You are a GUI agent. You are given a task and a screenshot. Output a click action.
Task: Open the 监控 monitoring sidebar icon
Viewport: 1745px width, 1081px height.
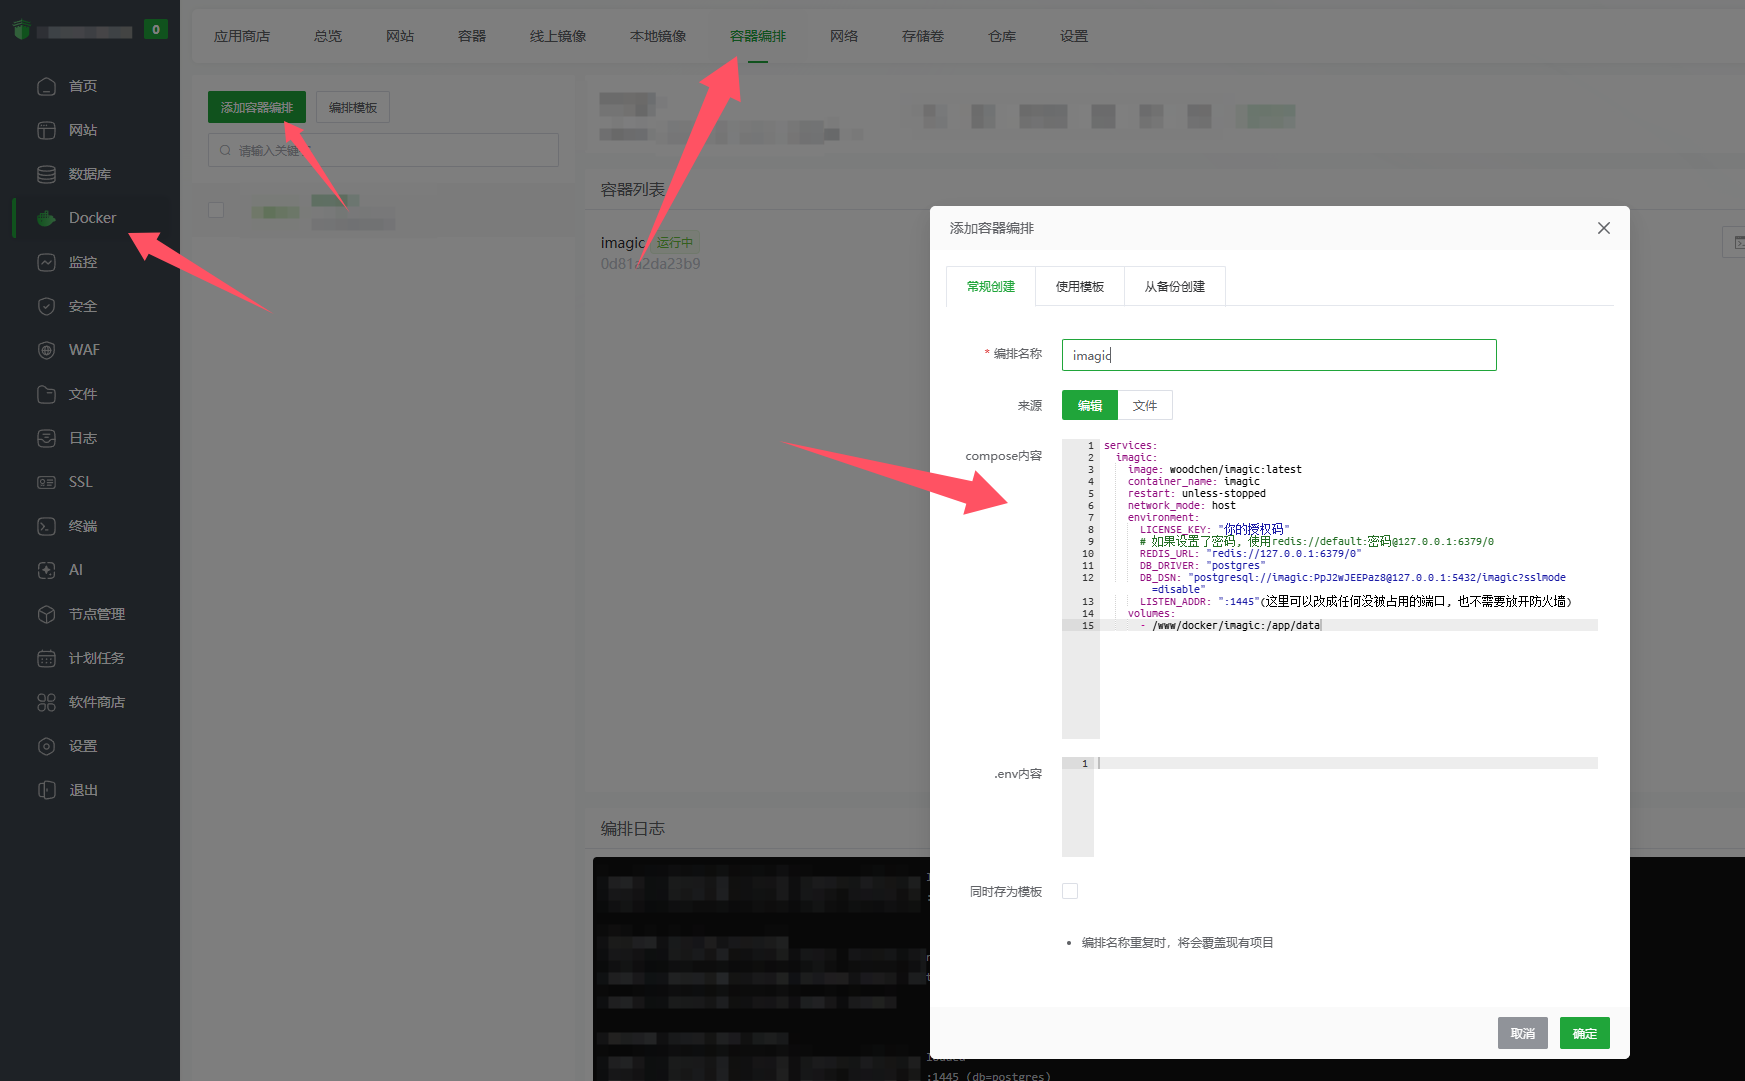pos(46,262)
